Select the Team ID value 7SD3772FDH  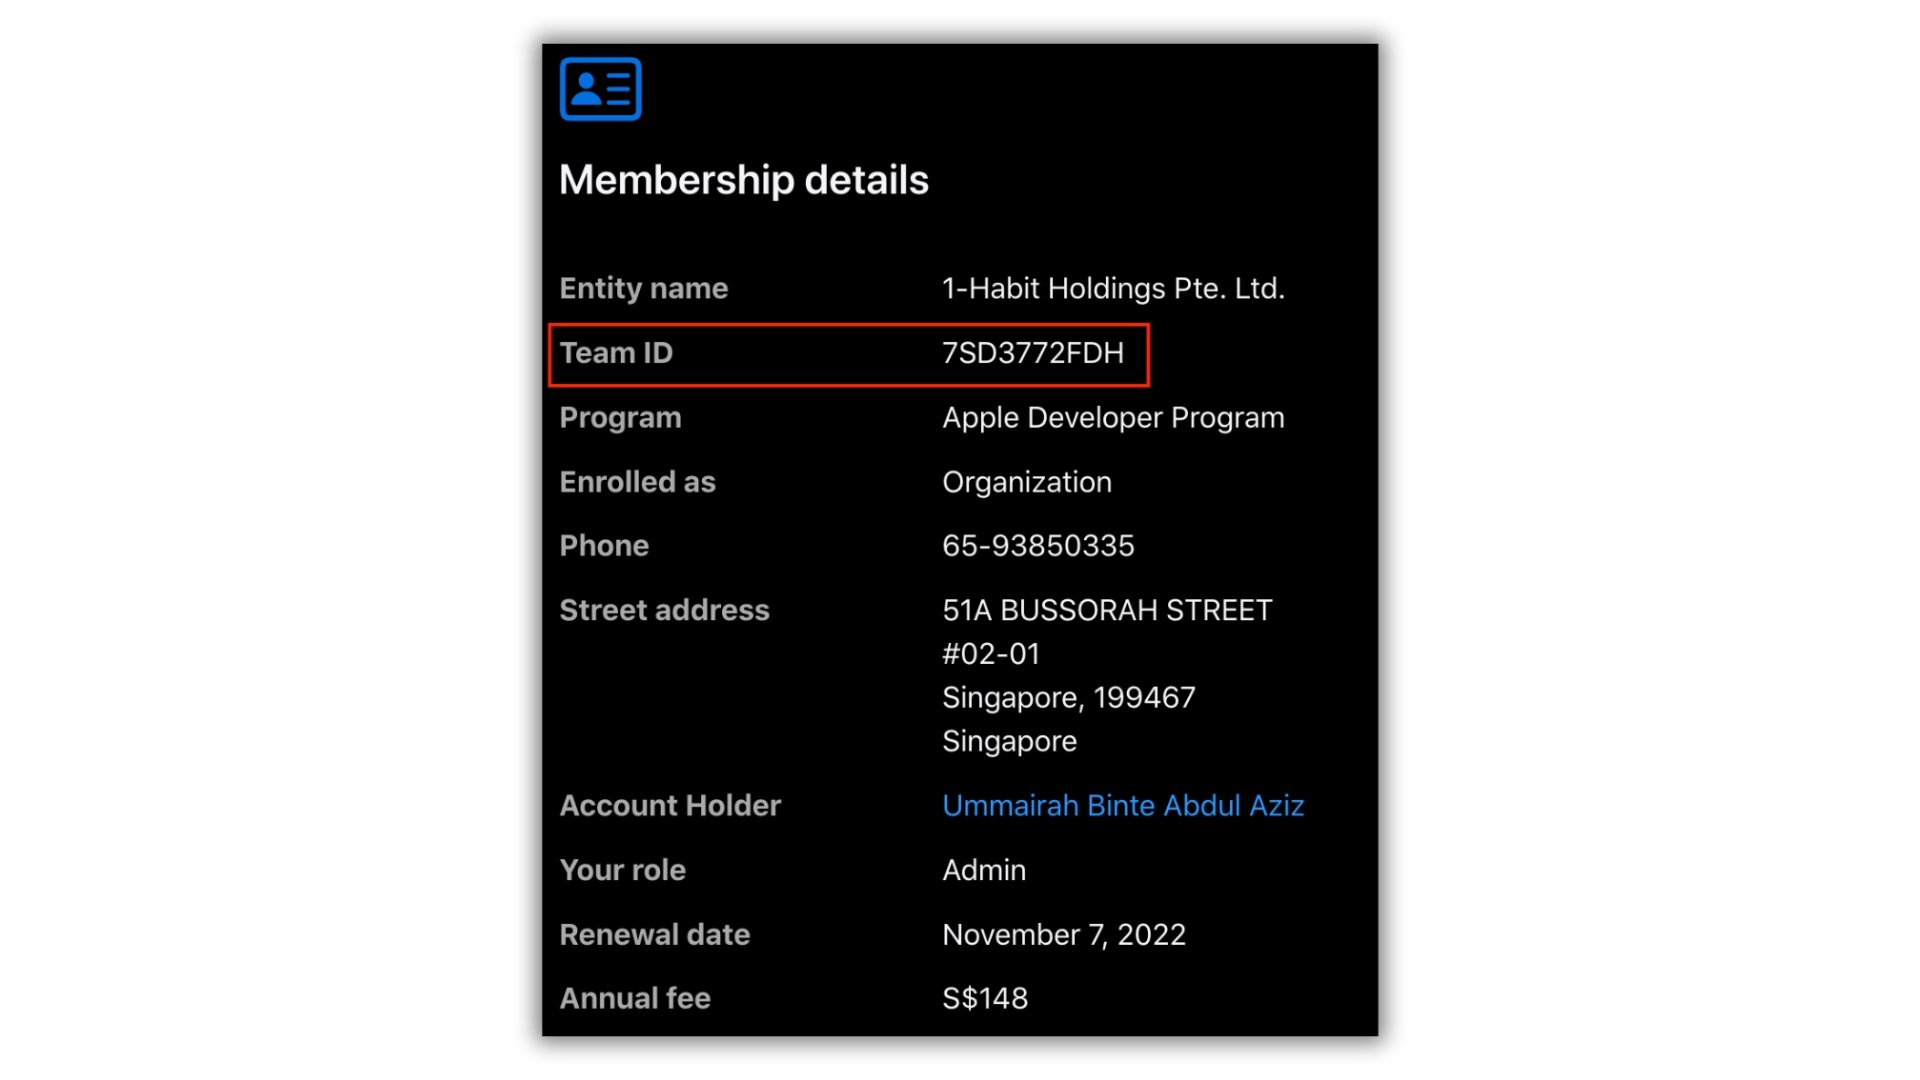[x=1032, y=353]
